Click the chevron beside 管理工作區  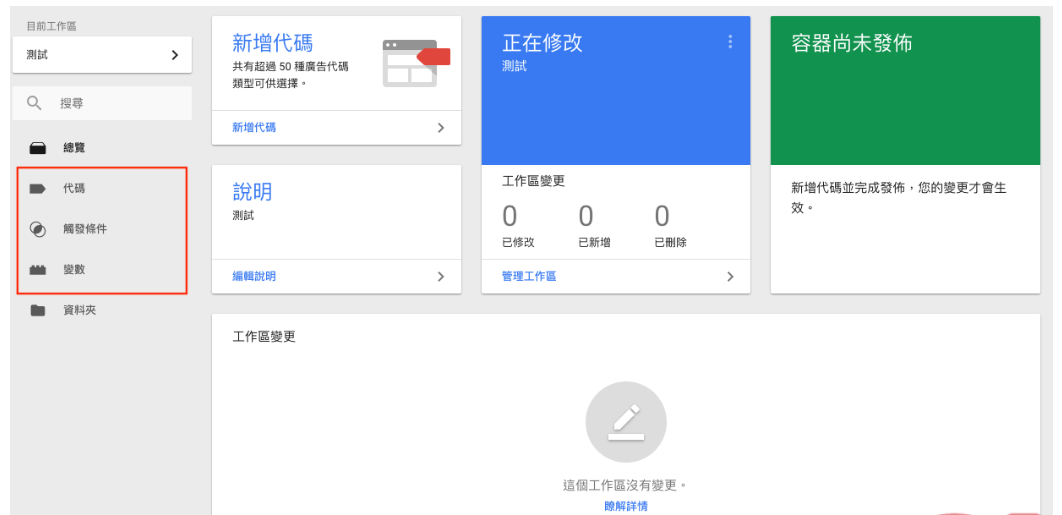click(x=730, y=276)
